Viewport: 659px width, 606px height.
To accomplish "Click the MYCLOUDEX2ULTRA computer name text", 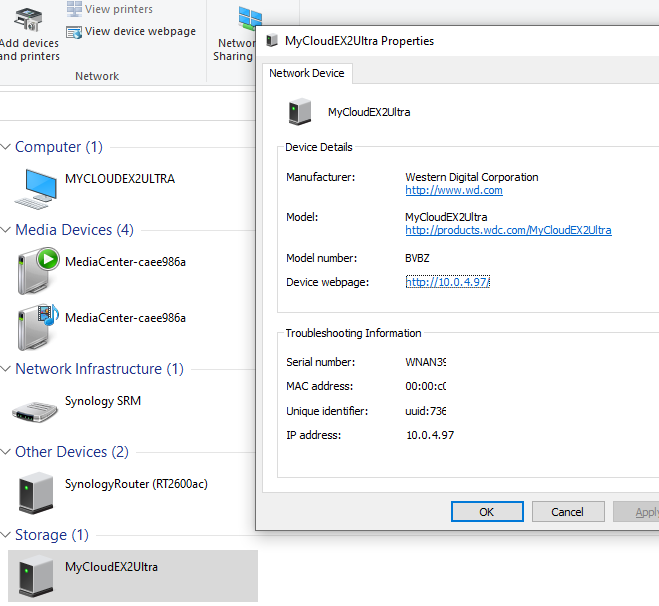I will pyautogui.click(x=120, y=179).
